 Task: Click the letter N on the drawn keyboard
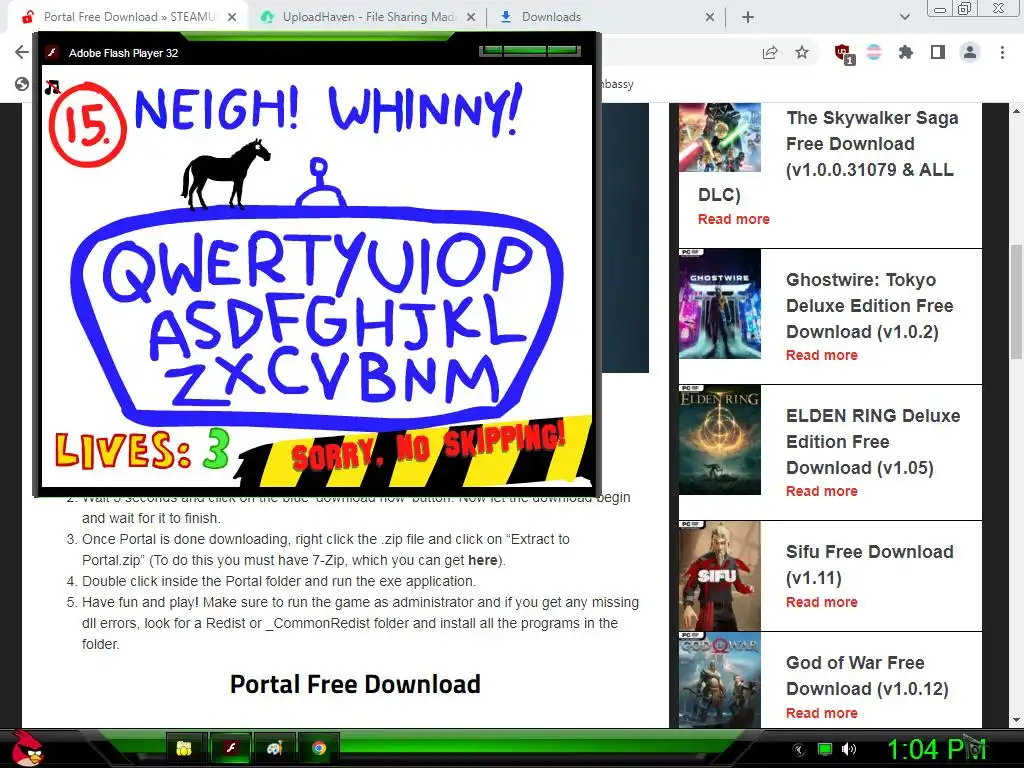point(421,379)
